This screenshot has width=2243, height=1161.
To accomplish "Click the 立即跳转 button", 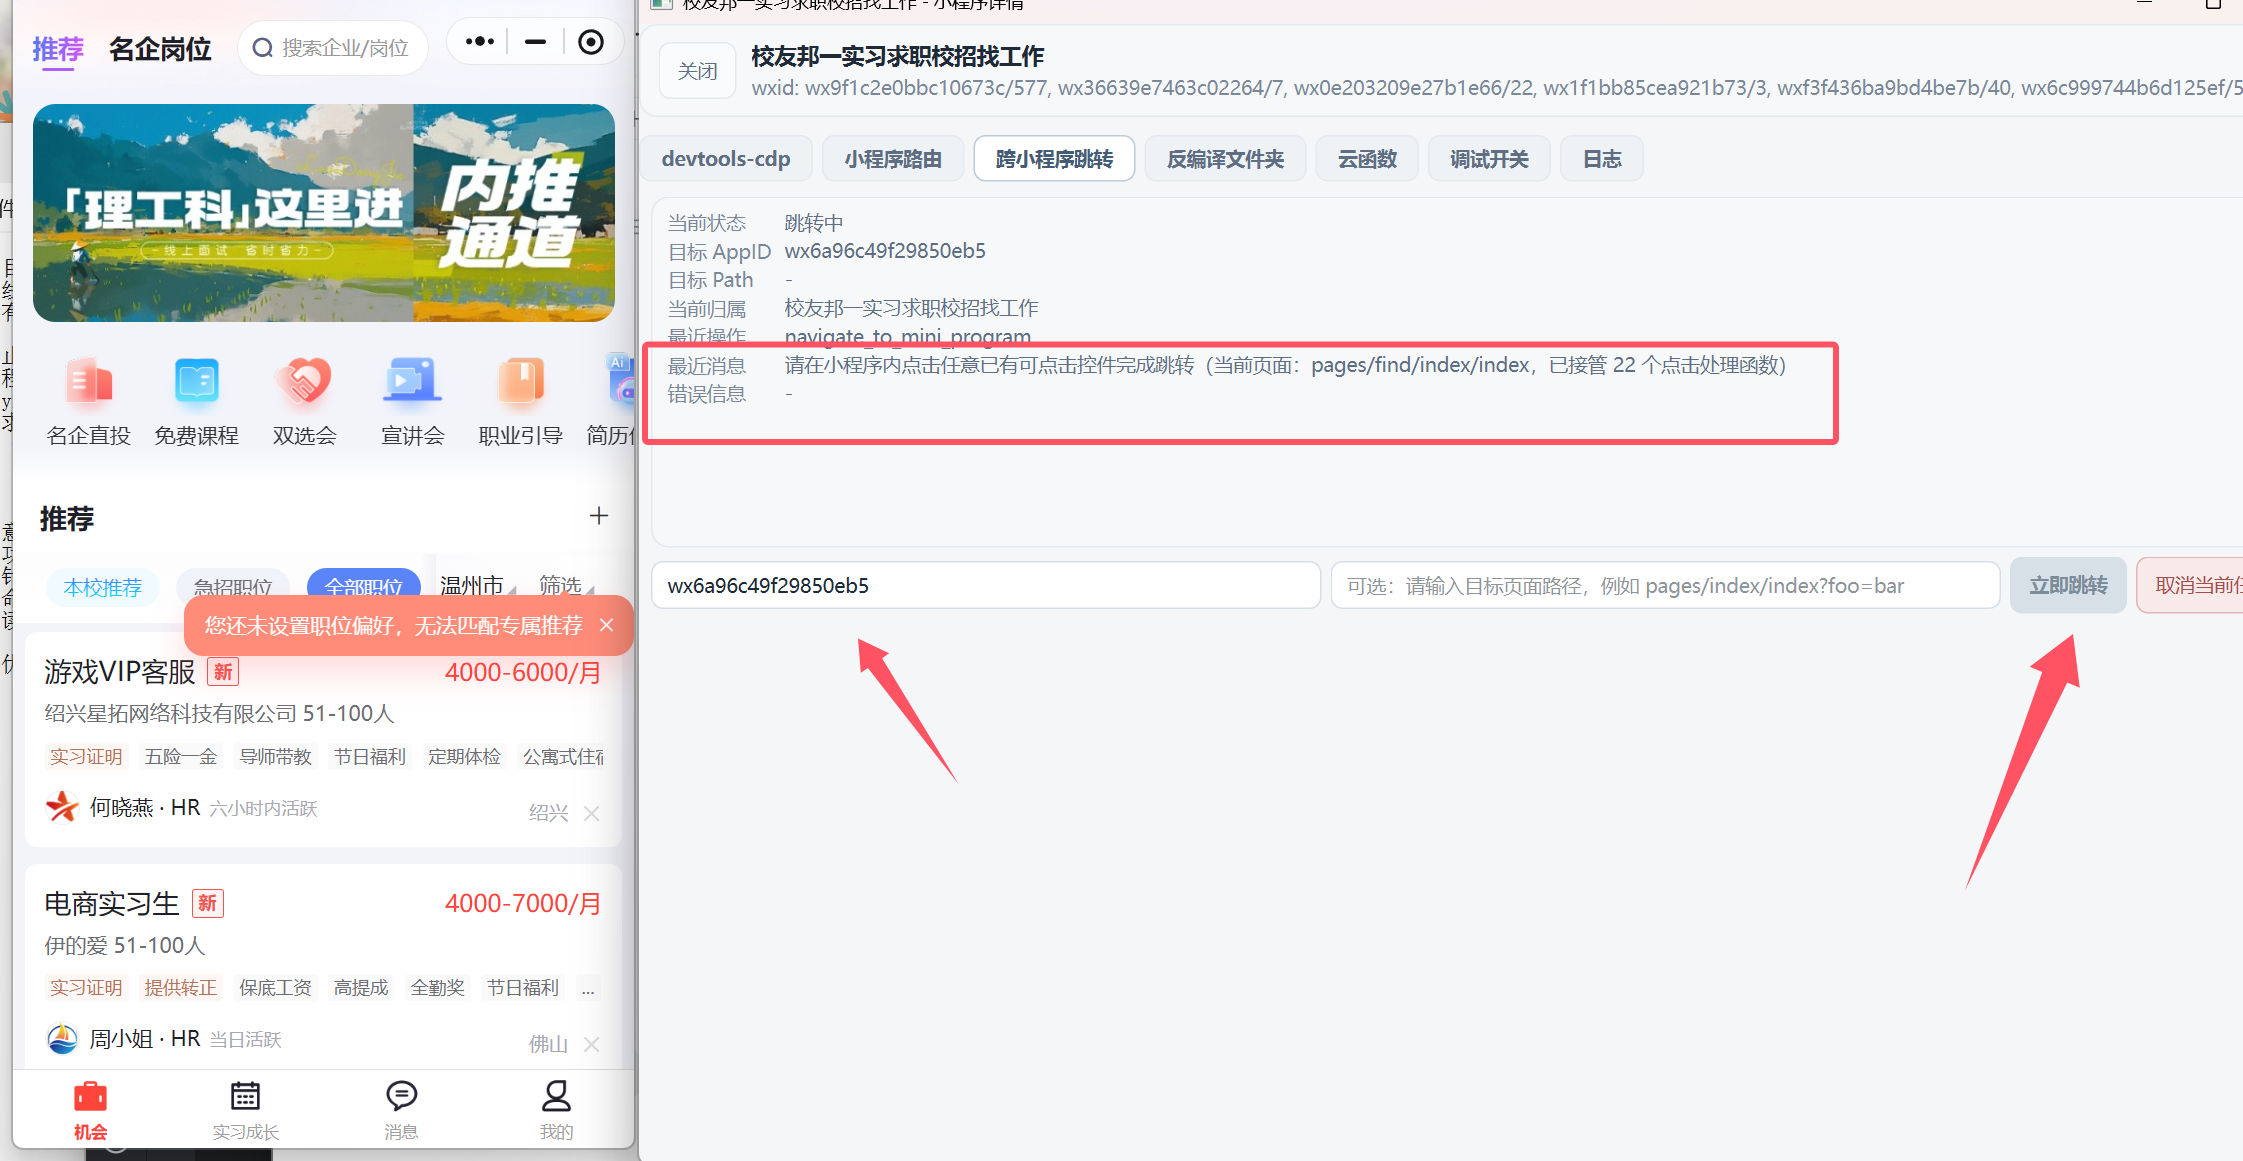I will 2068,586.
